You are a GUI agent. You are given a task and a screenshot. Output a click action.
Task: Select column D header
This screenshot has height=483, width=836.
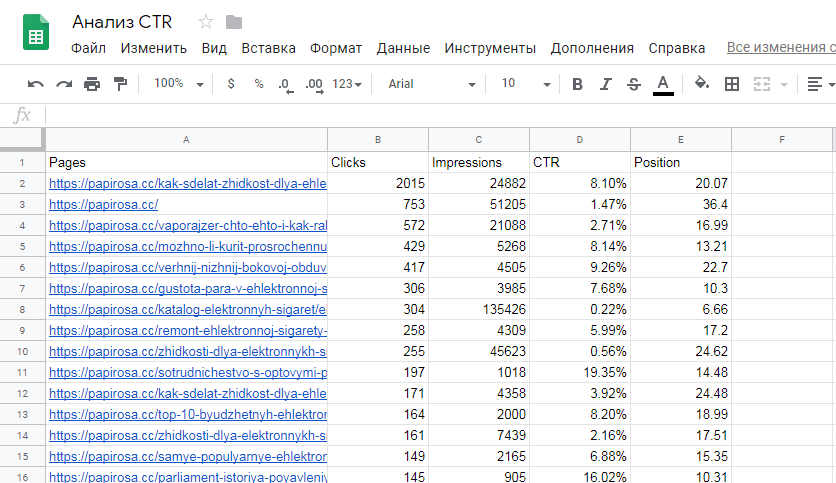(x=580, y=140)
